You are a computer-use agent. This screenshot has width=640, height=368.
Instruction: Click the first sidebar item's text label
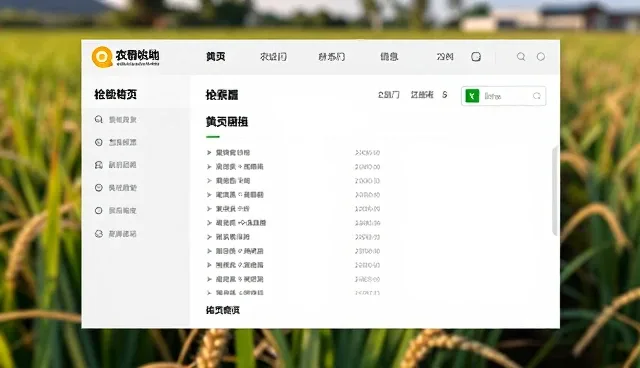(122, 120)
